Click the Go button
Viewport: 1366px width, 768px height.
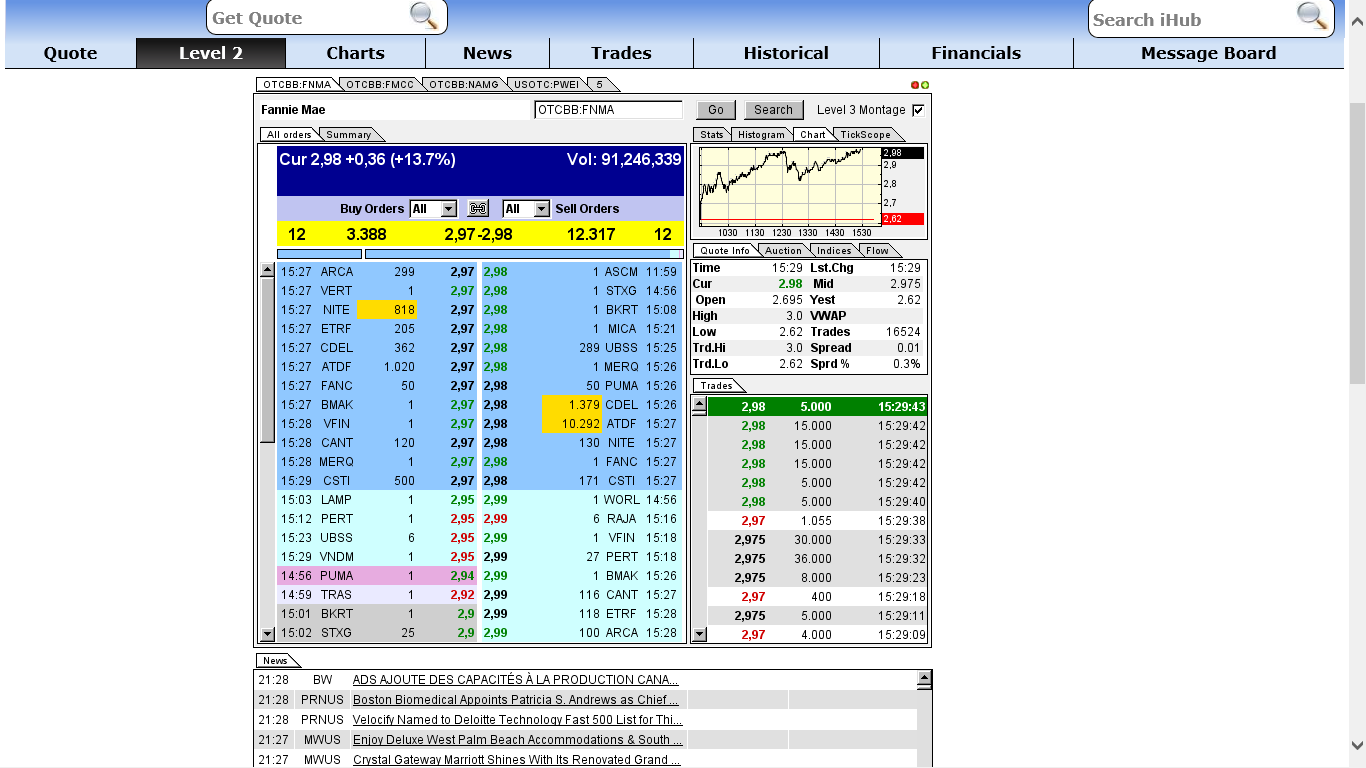716,110
